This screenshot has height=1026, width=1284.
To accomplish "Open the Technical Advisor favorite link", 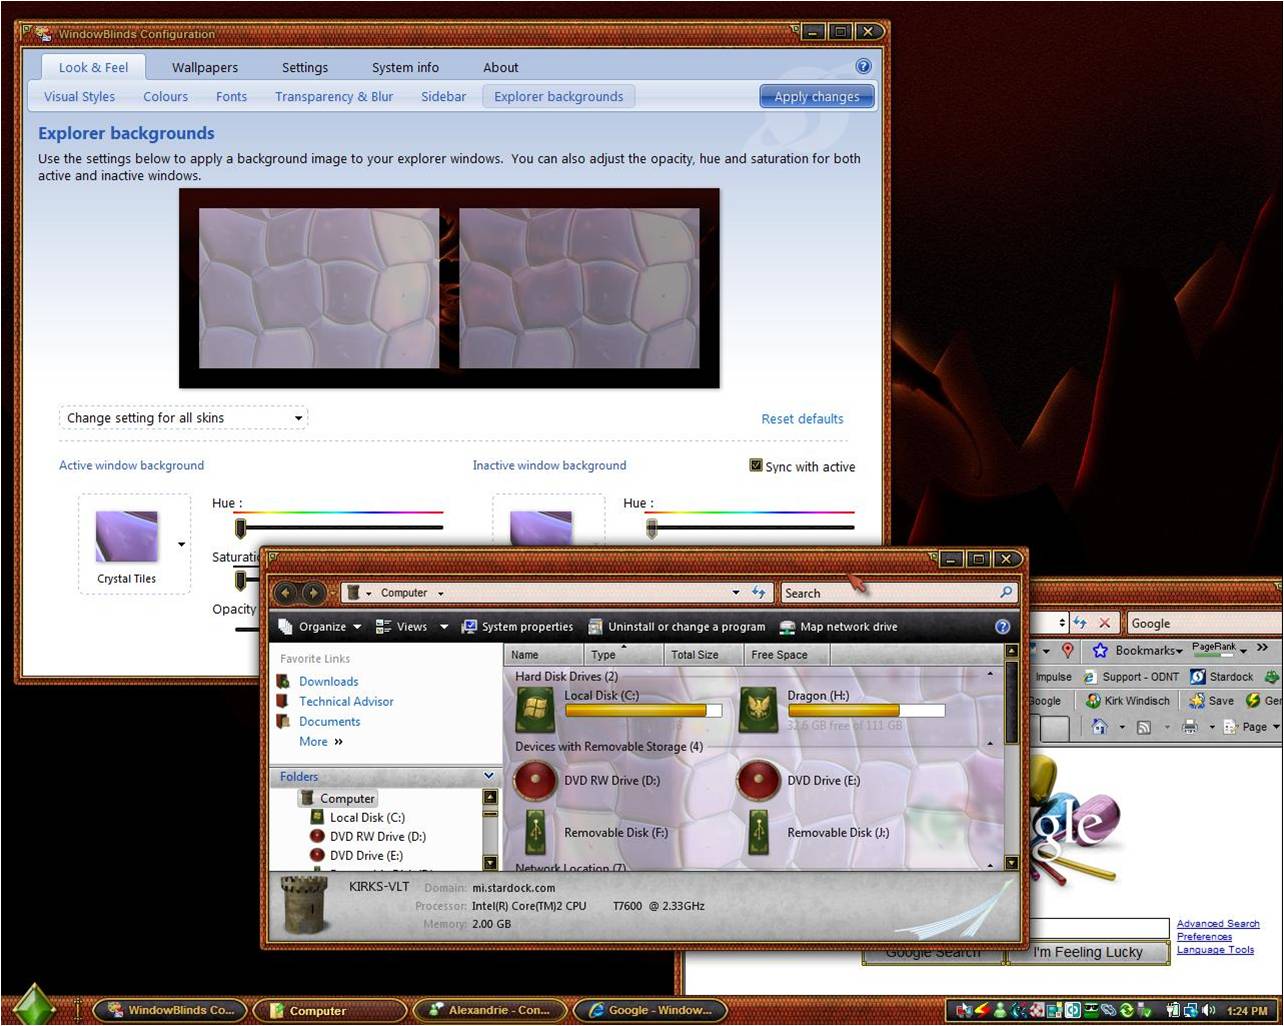I will point(346,701).
